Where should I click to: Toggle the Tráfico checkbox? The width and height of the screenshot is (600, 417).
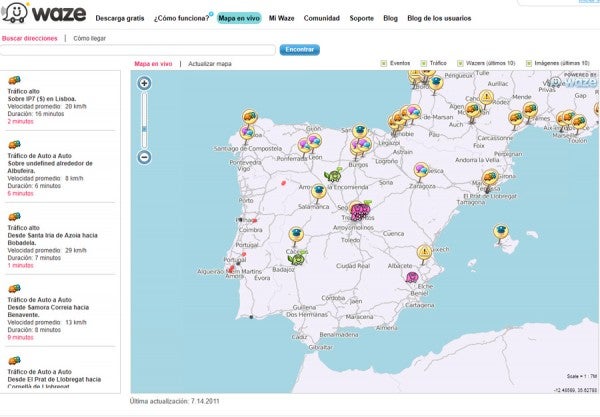point(424,63)
